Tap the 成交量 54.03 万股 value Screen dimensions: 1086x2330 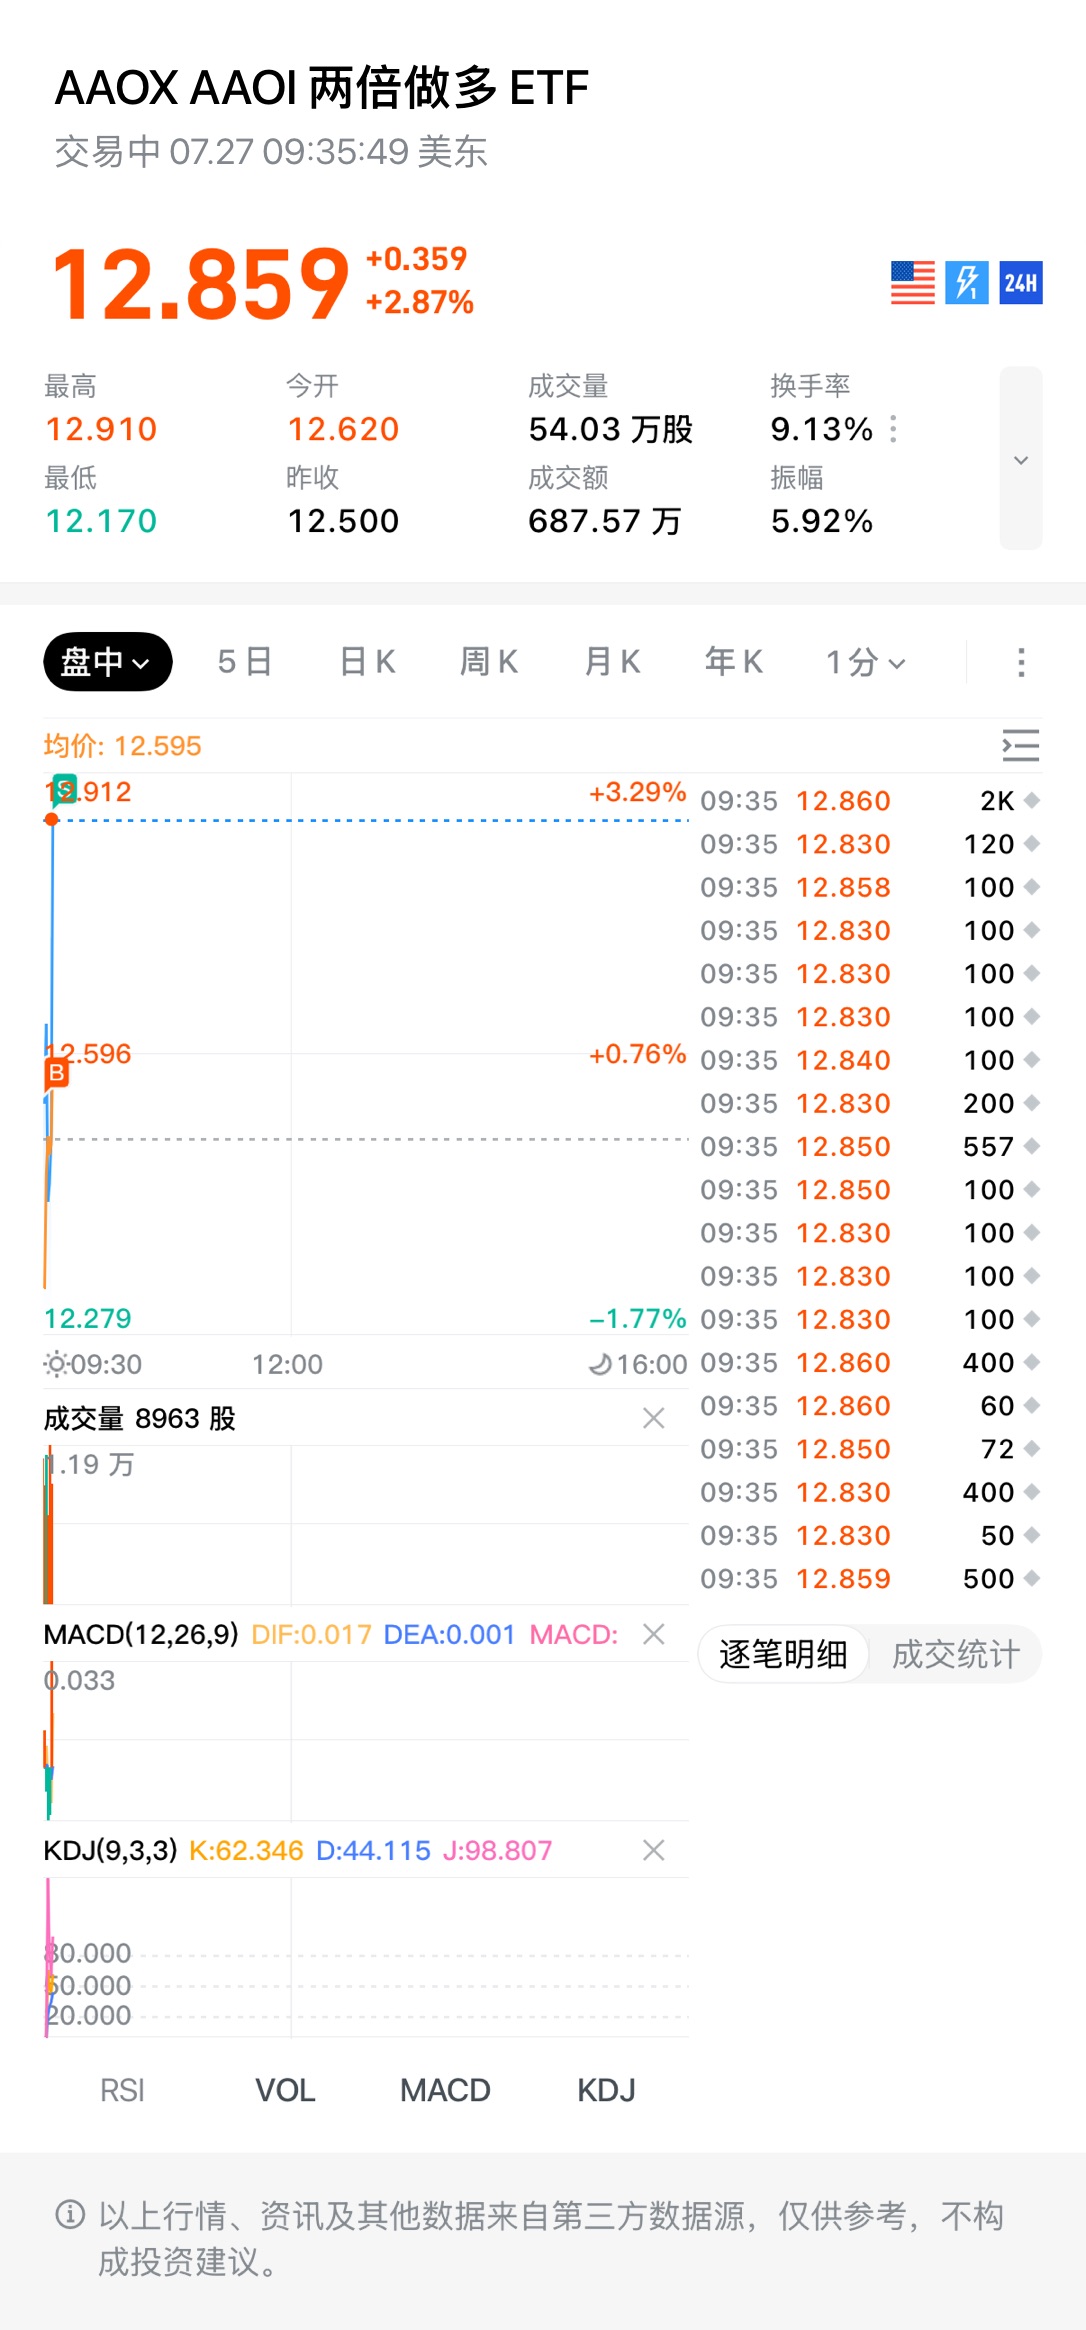(610, 429)
